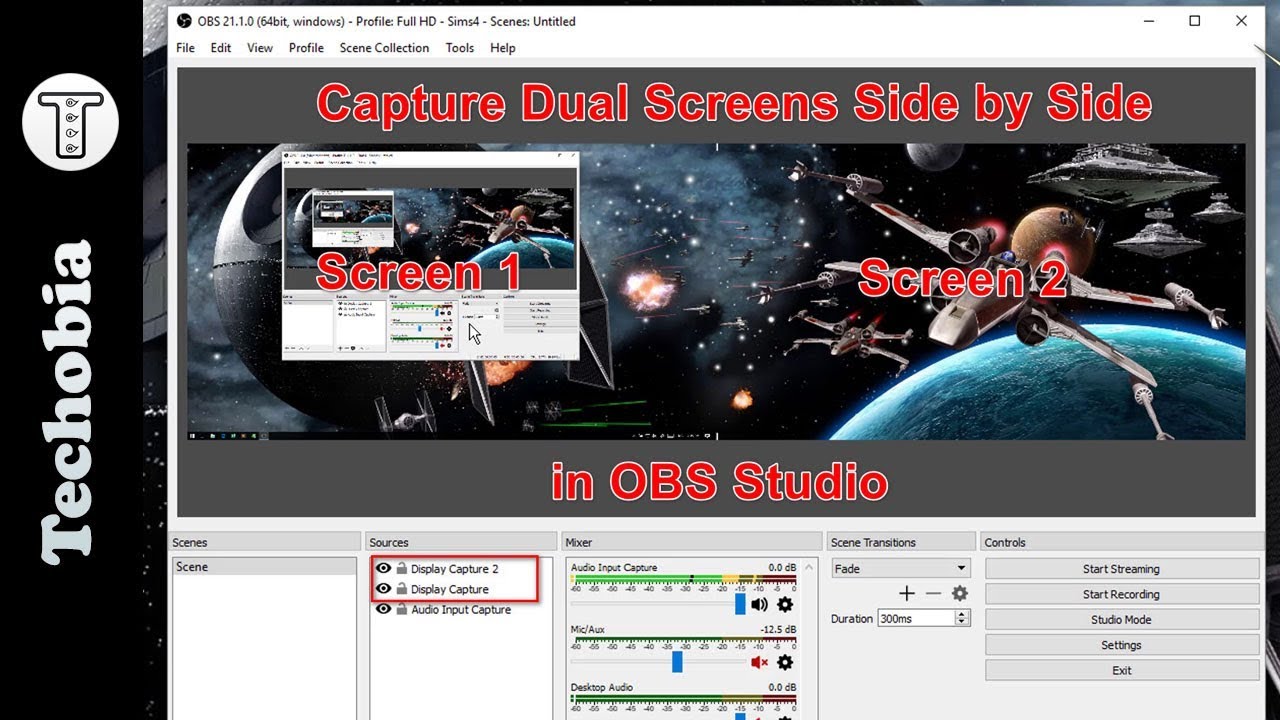Image resolution: width=1280 pixels, height=720 pixels.
Task: Click the OBS logo in title bar
Action: click(184, 21)
